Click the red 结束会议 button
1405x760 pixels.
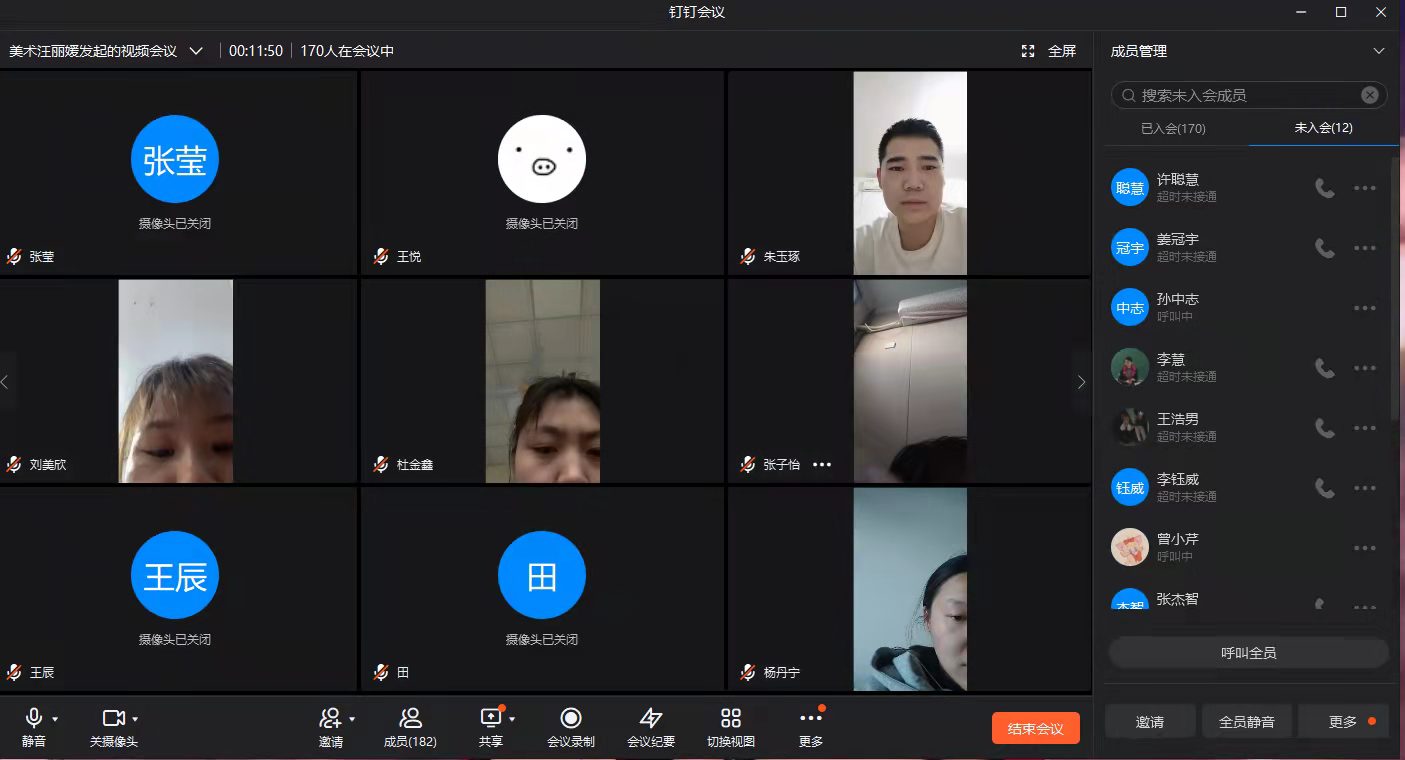coord(1036,728)
